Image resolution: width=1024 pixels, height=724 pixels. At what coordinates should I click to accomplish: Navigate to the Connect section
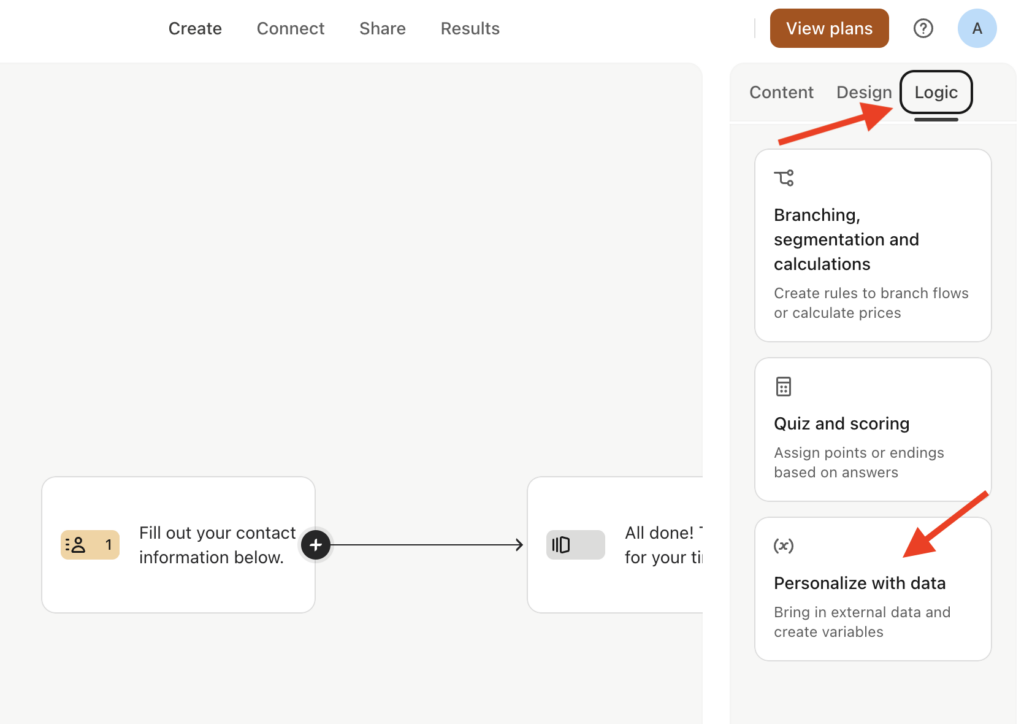290,28
